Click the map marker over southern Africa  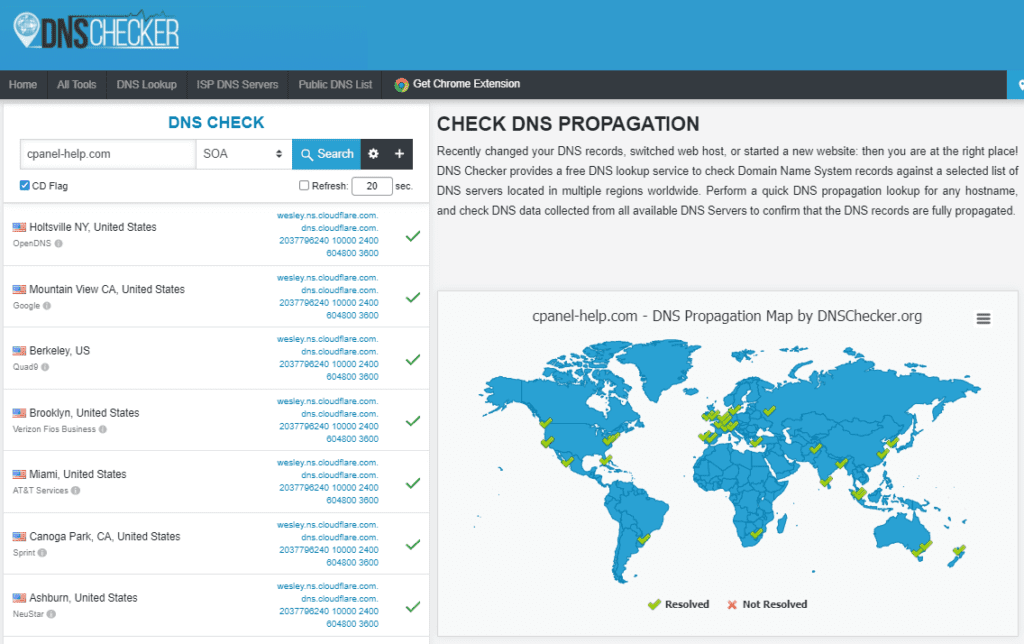(x=756, y=534)
